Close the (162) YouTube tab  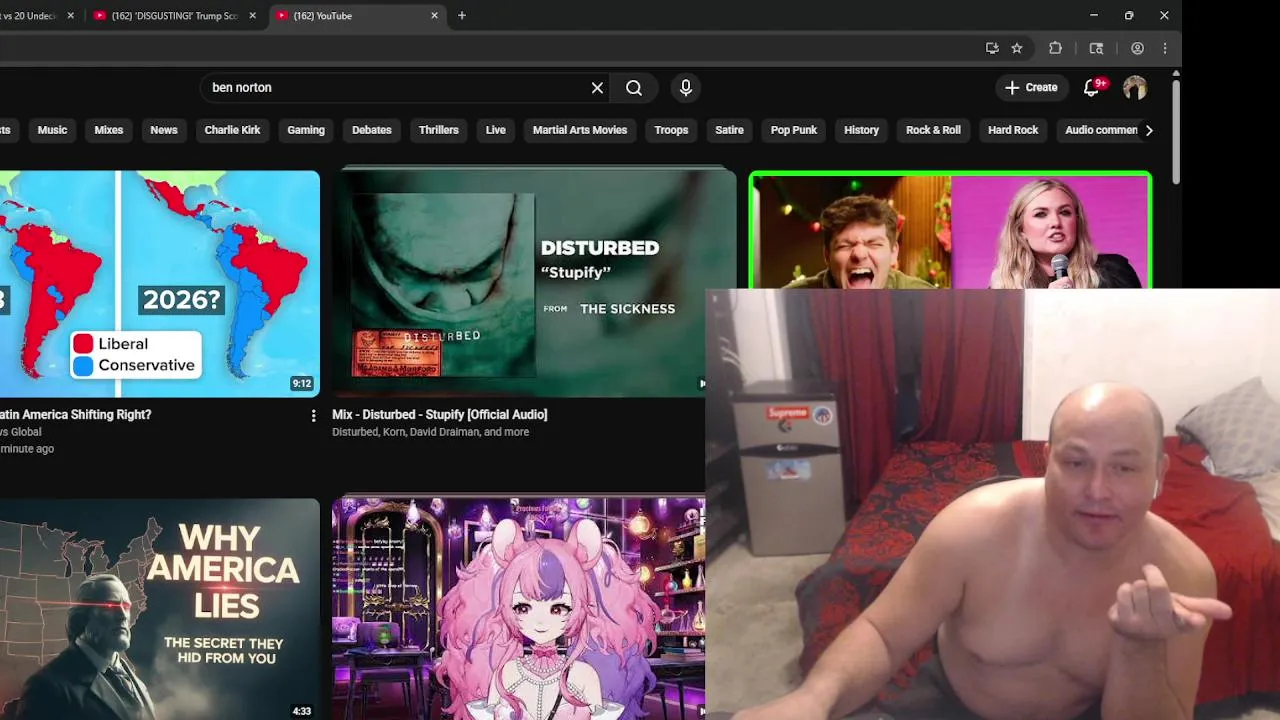click(x=434, y=16)
